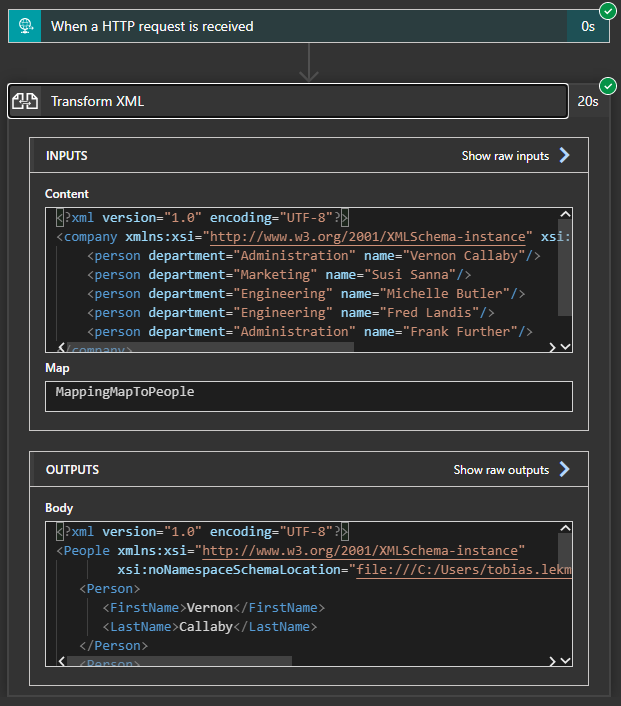This screenshot has height=706, width=621.
Task: Collapse the Transform XML action header
Action: 300,101
